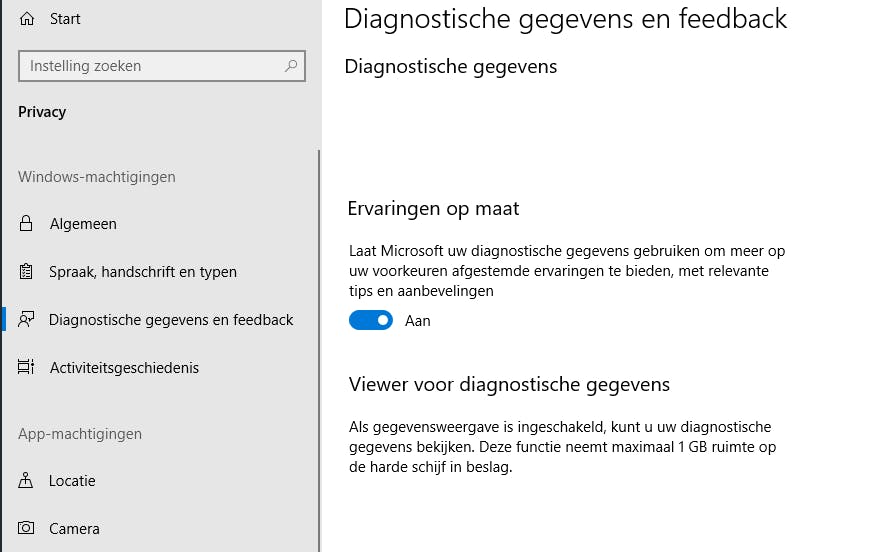Open Camera permissions label
This screenshot has height=552, width=886.
[x=75, y=529]
